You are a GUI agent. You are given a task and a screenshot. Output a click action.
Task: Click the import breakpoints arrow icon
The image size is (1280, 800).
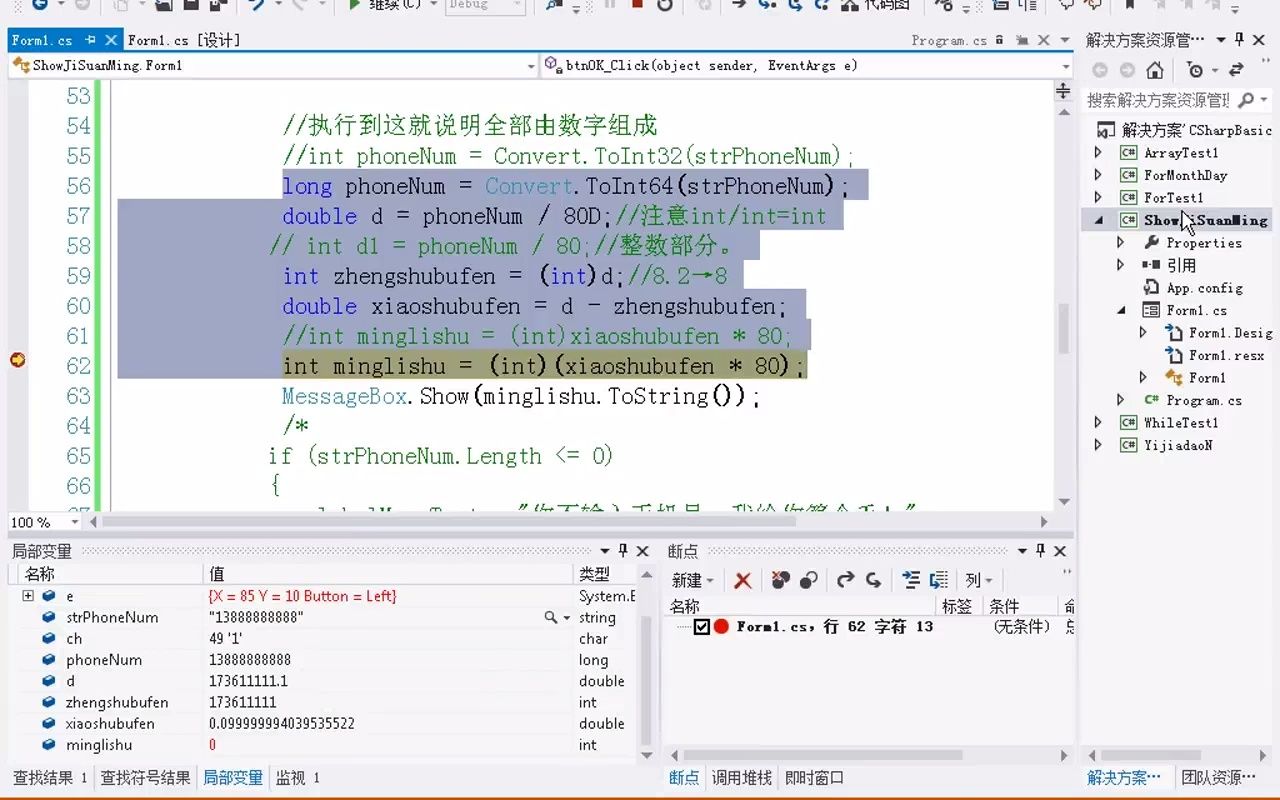tap(873, 580)
